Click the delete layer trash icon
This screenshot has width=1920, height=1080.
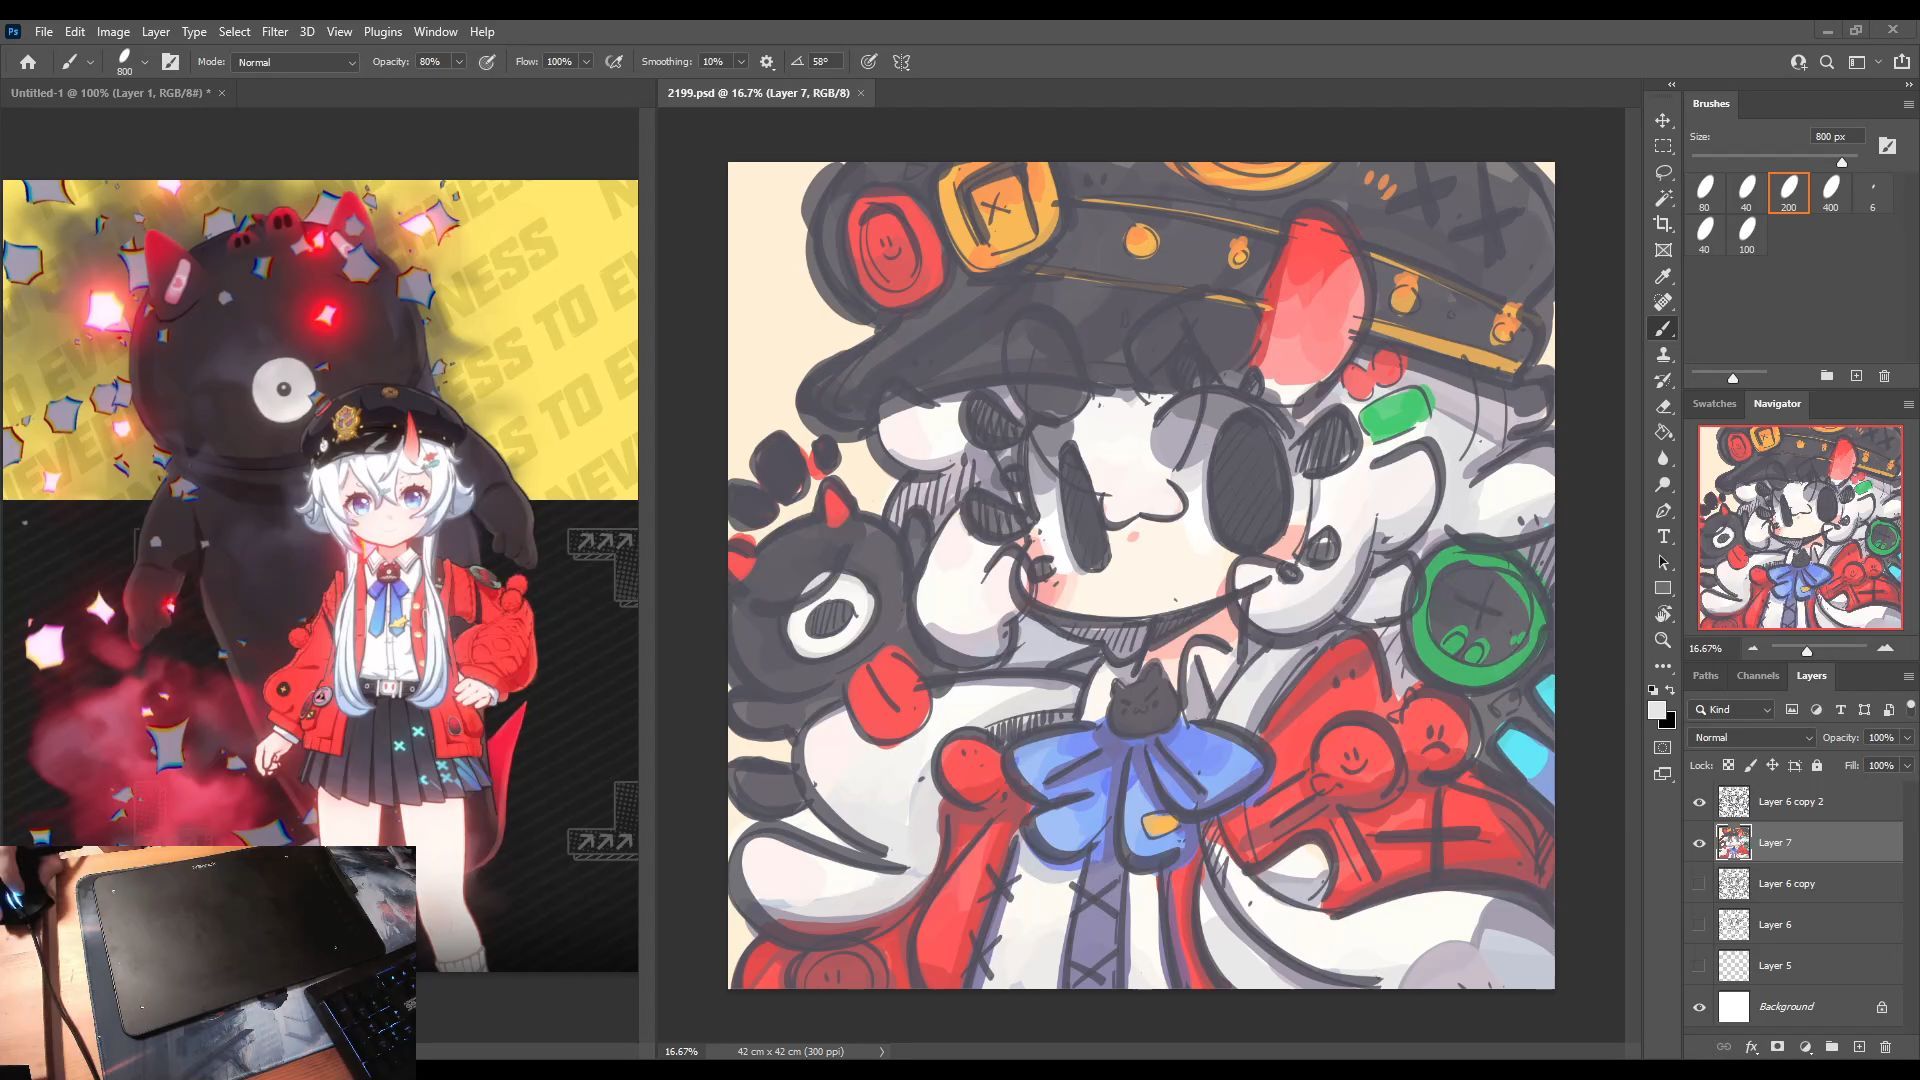point(1886,1047)
